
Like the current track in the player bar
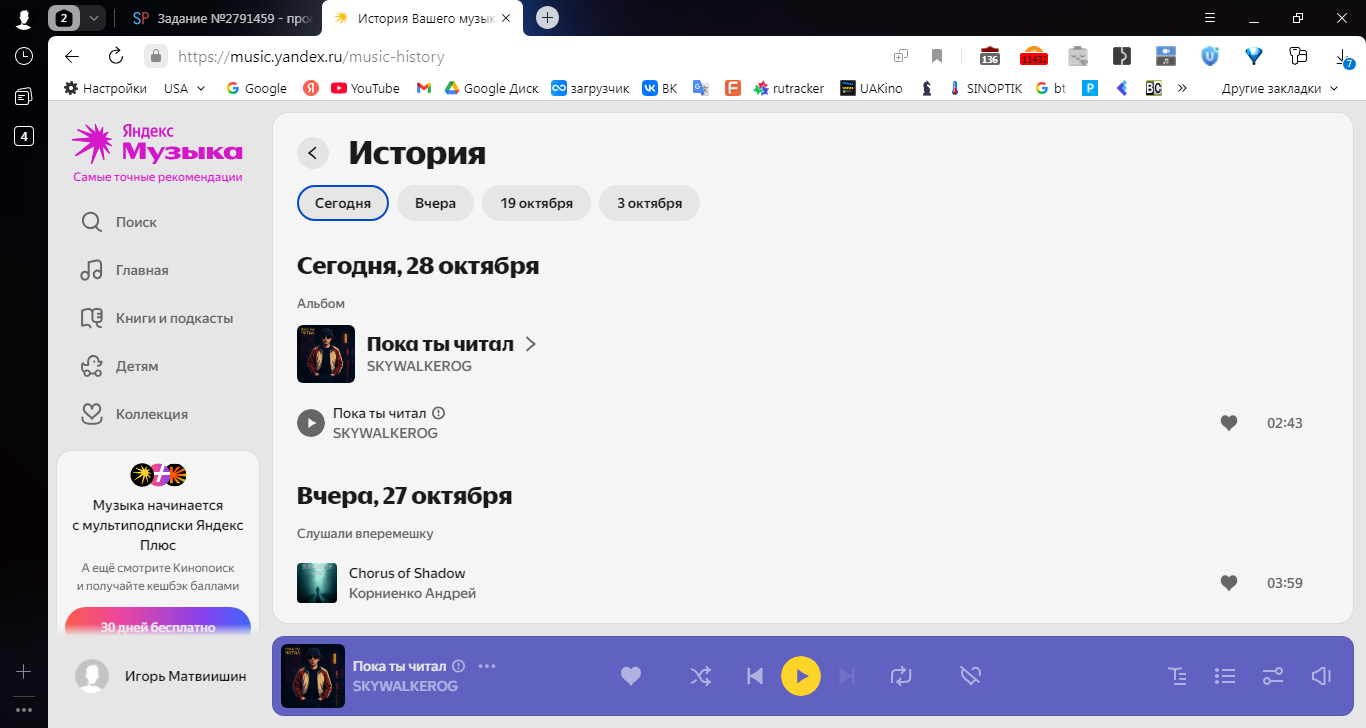coord(631,676)
